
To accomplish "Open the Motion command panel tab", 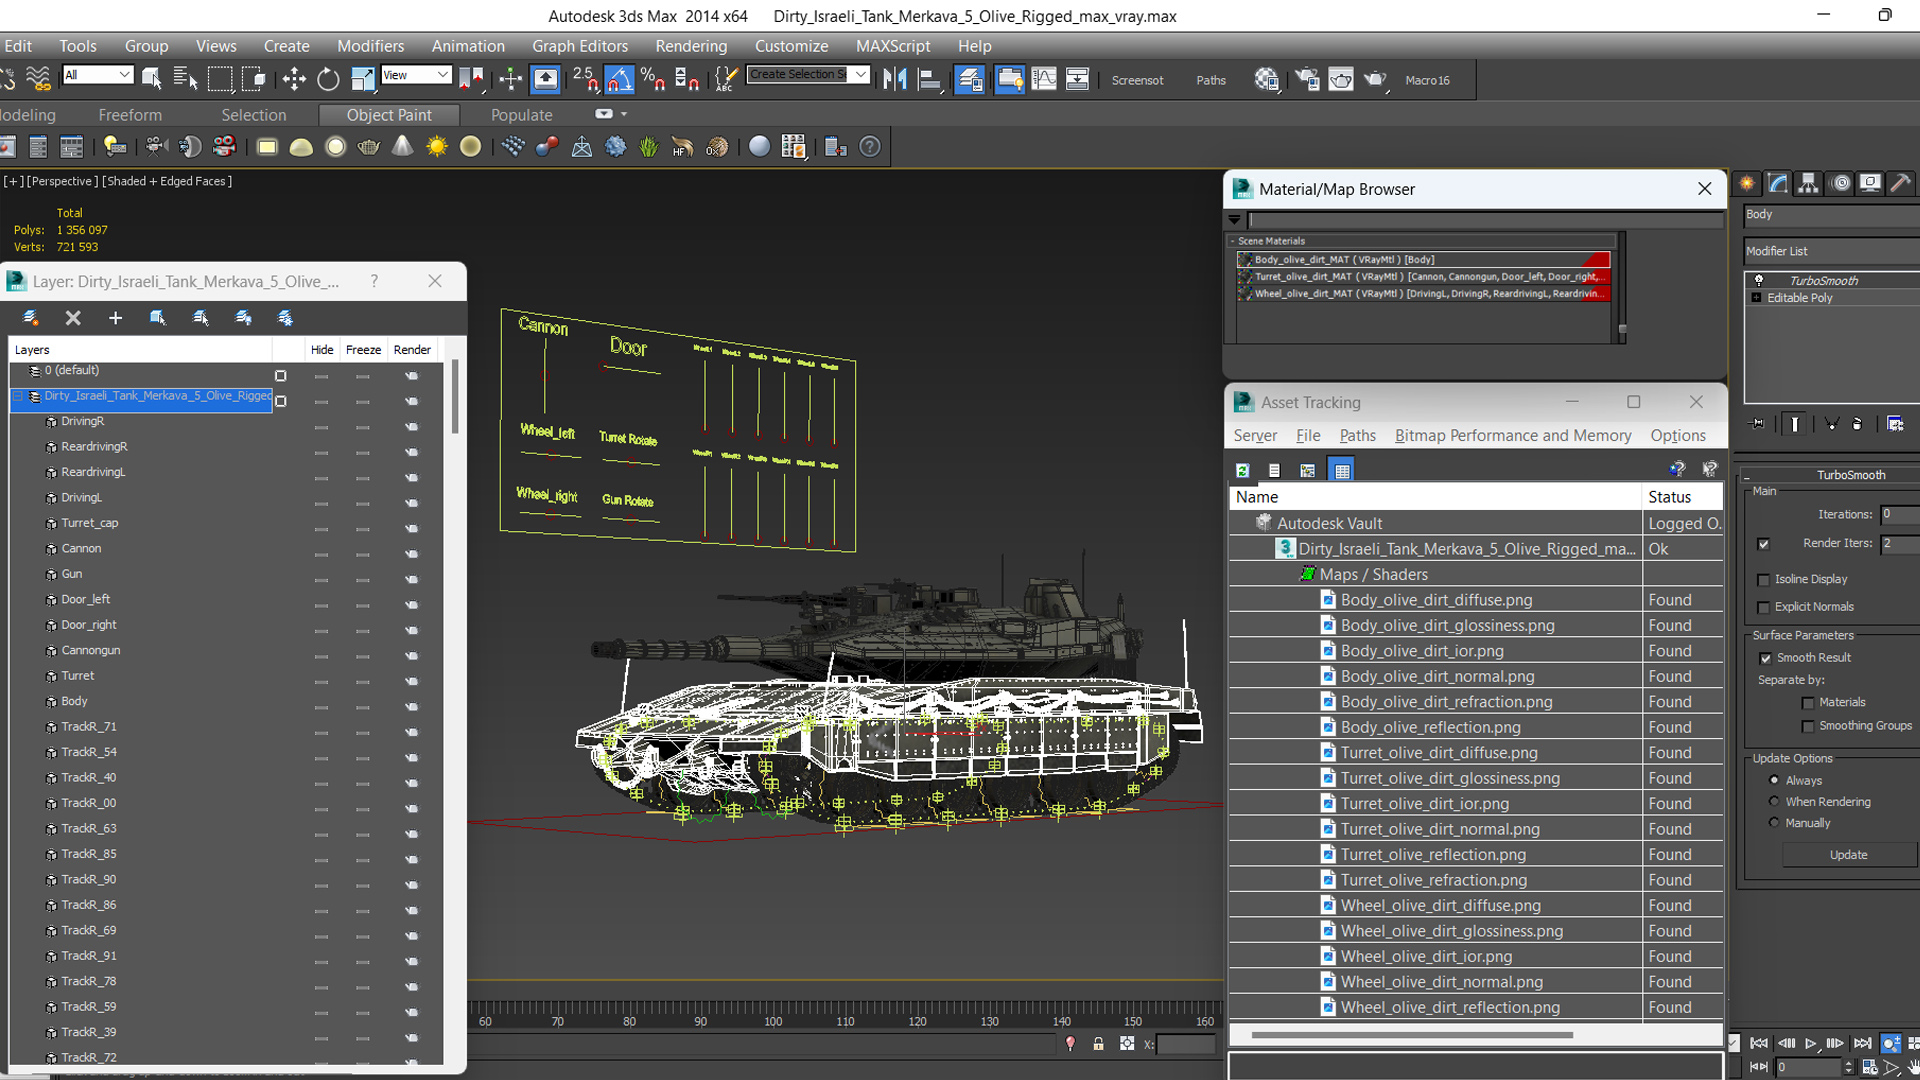I will pos(1840,183).
